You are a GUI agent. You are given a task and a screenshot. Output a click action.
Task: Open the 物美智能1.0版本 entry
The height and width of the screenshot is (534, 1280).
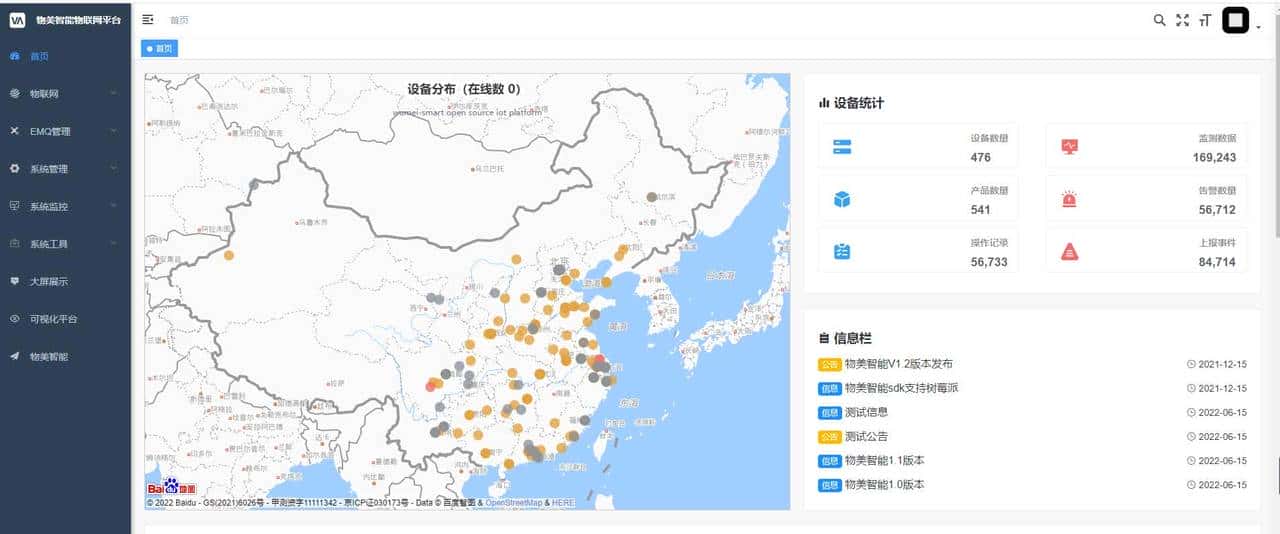click(885, 485)
